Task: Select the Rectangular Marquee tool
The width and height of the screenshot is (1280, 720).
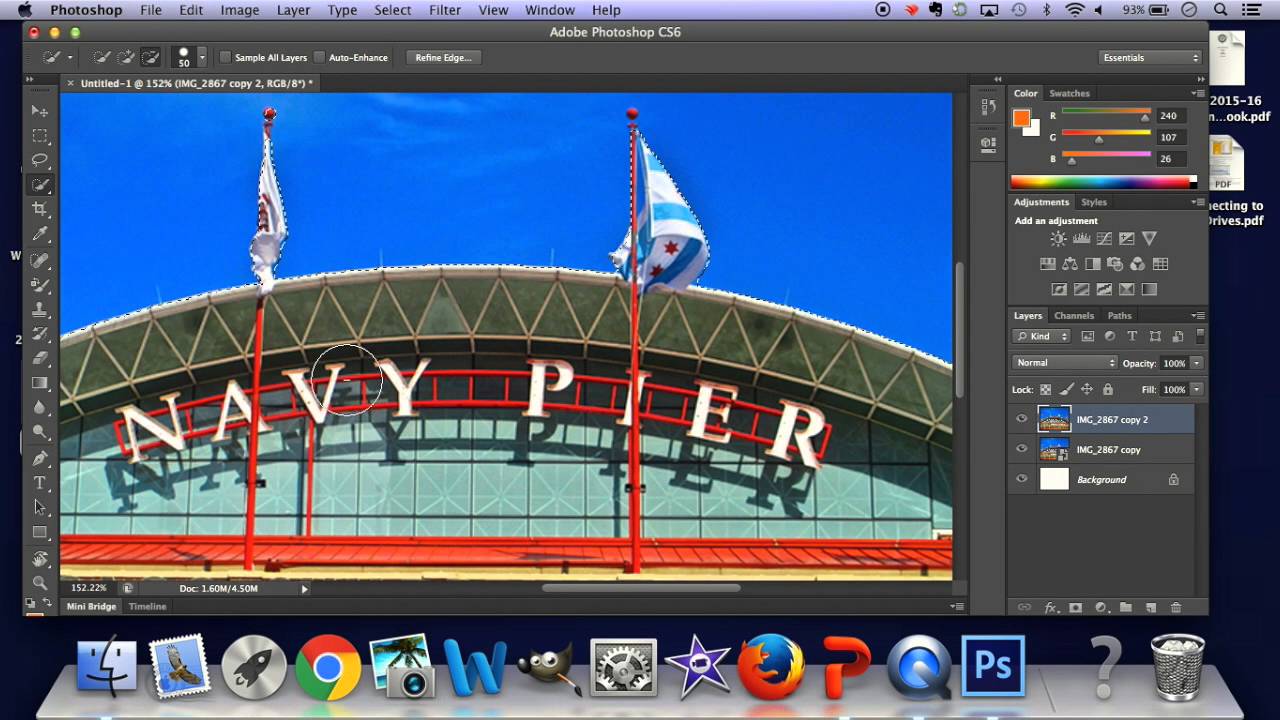Action: click(x=40, y=136)
